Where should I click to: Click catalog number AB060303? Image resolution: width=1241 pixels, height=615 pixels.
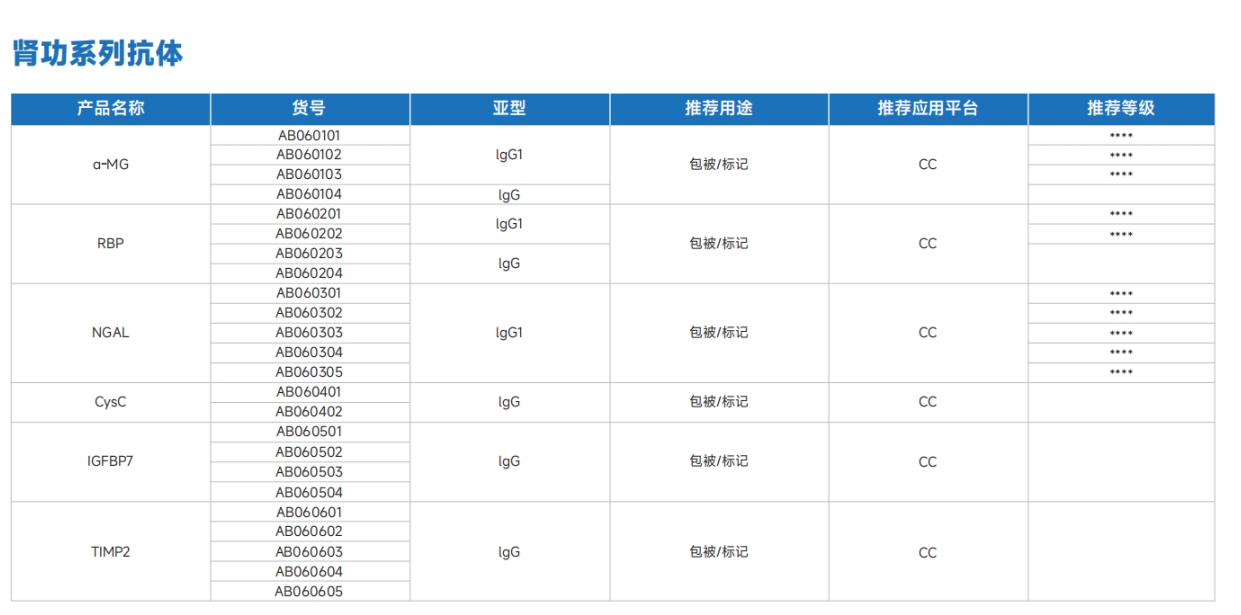pyautogui.click(x=309, y=332)
